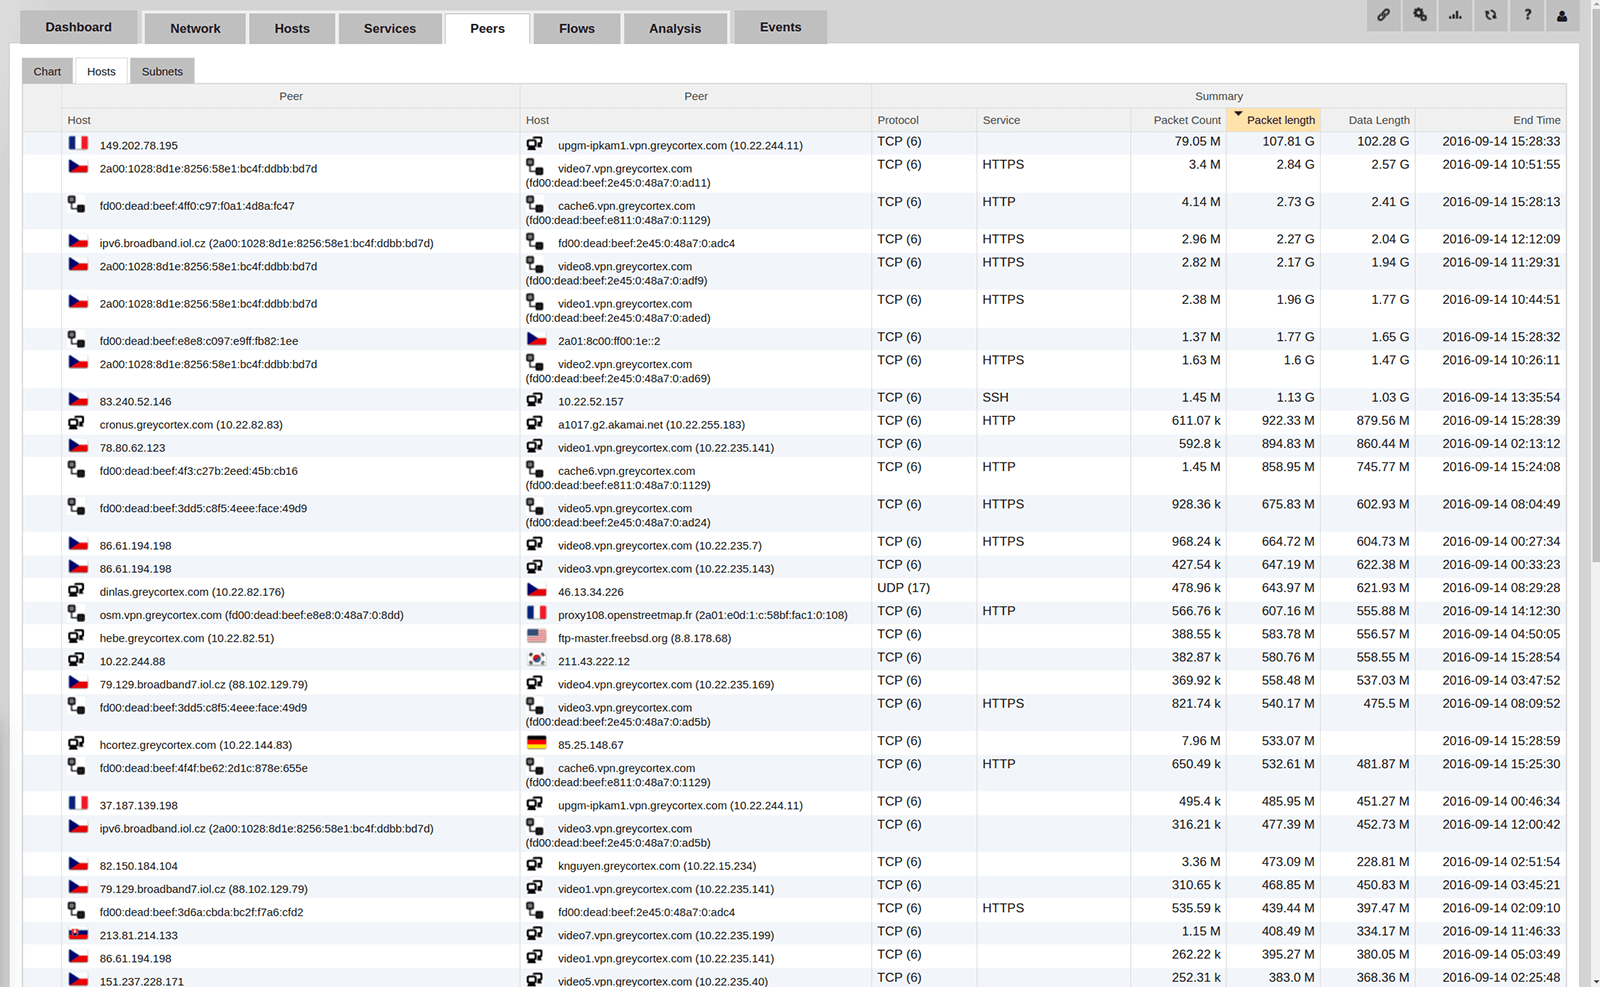Sort by left Host column header
Image resolution: width=1600 pixels, height=987 pixels.
[290, 120]
